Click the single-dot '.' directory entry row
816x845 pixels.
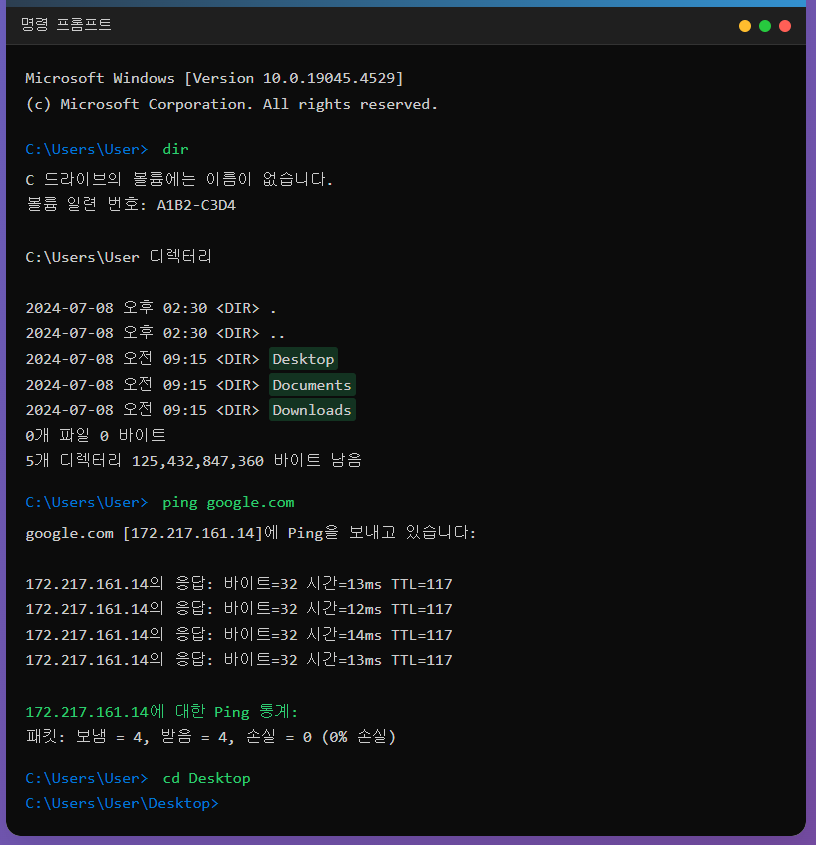151,308
